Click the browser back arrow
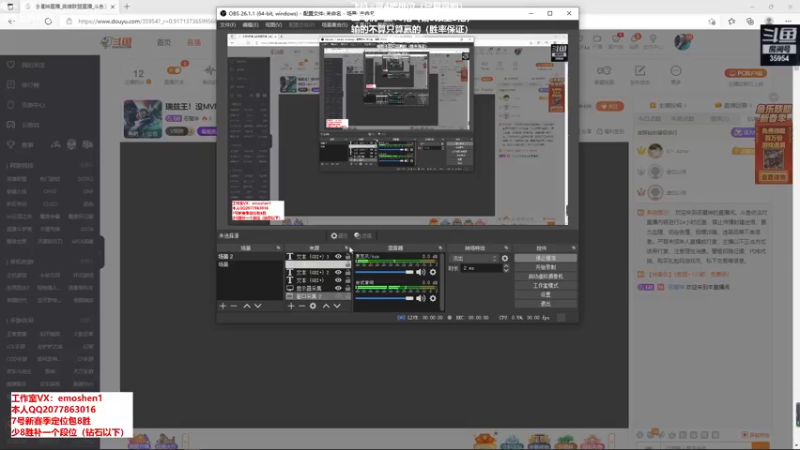This screenshot has width=800, height=450. click(x=11, y=21)
